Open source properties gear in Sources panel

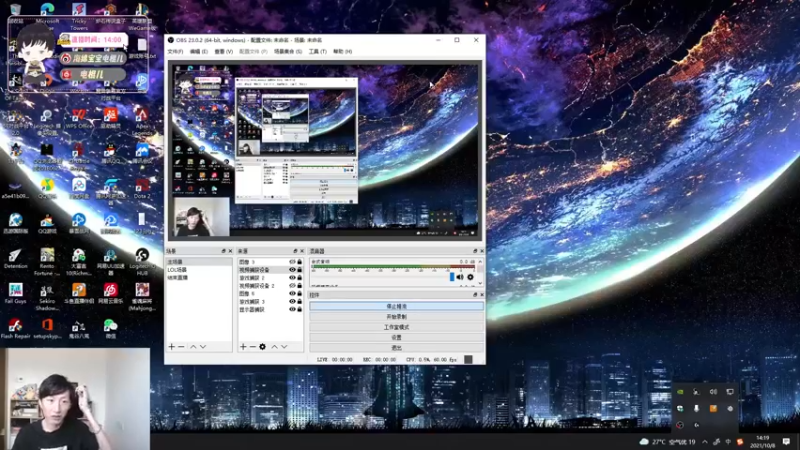(262, 347)
